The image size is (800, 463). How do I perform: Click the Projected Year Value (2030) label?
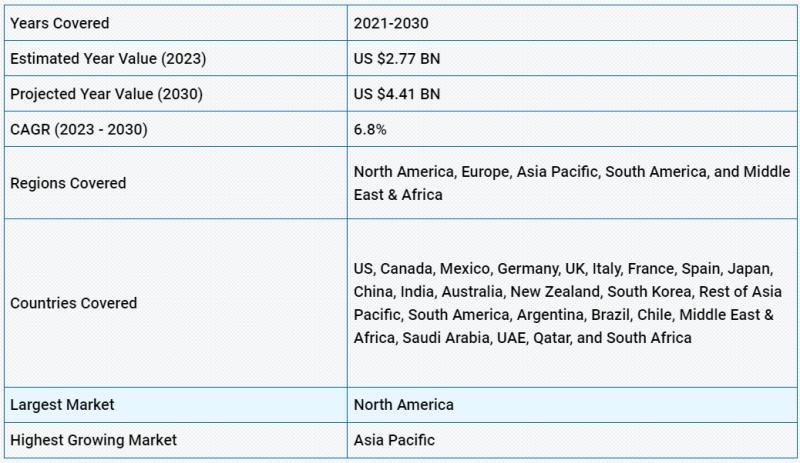pos(107,94)
